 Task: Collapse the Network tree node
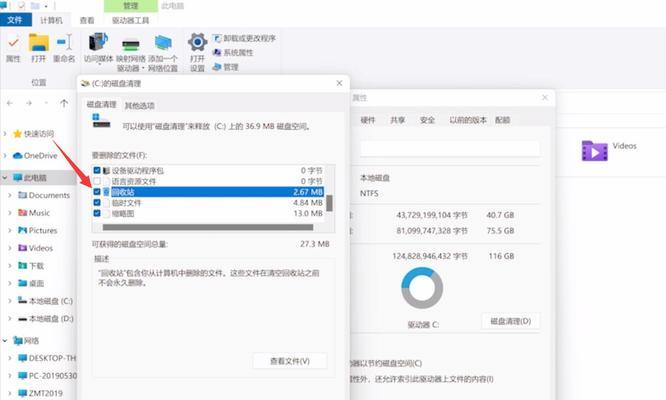(x=5, y=341)
